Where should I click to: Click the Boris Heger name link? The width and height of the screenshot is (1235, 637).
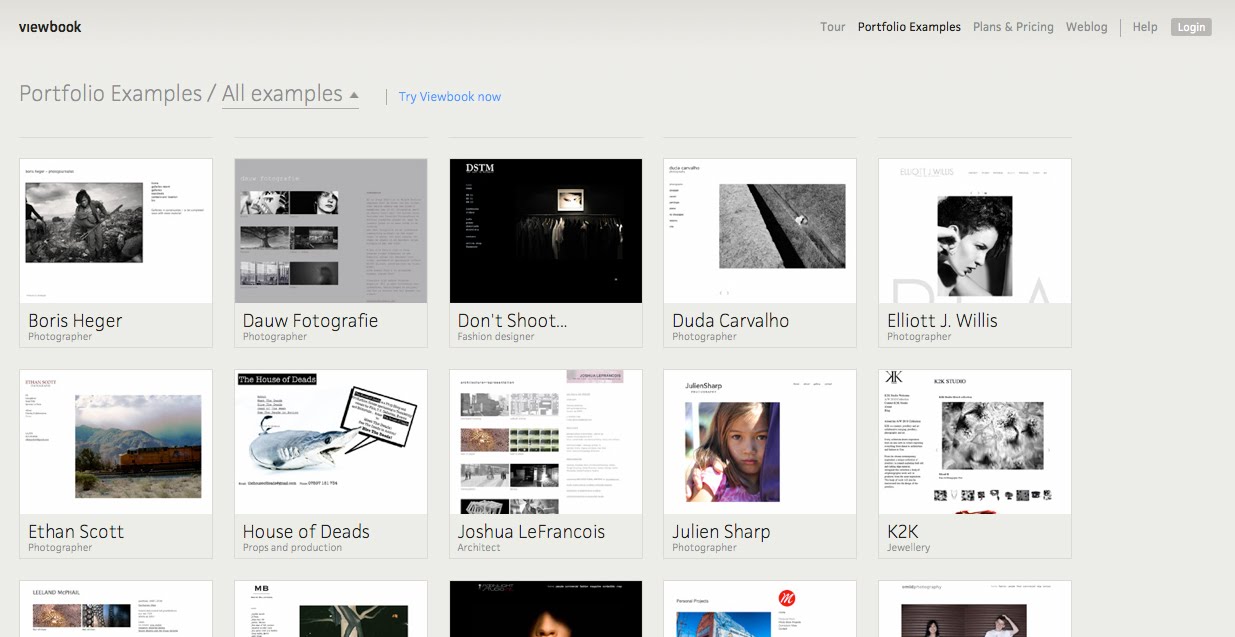(x=75, y=320)
